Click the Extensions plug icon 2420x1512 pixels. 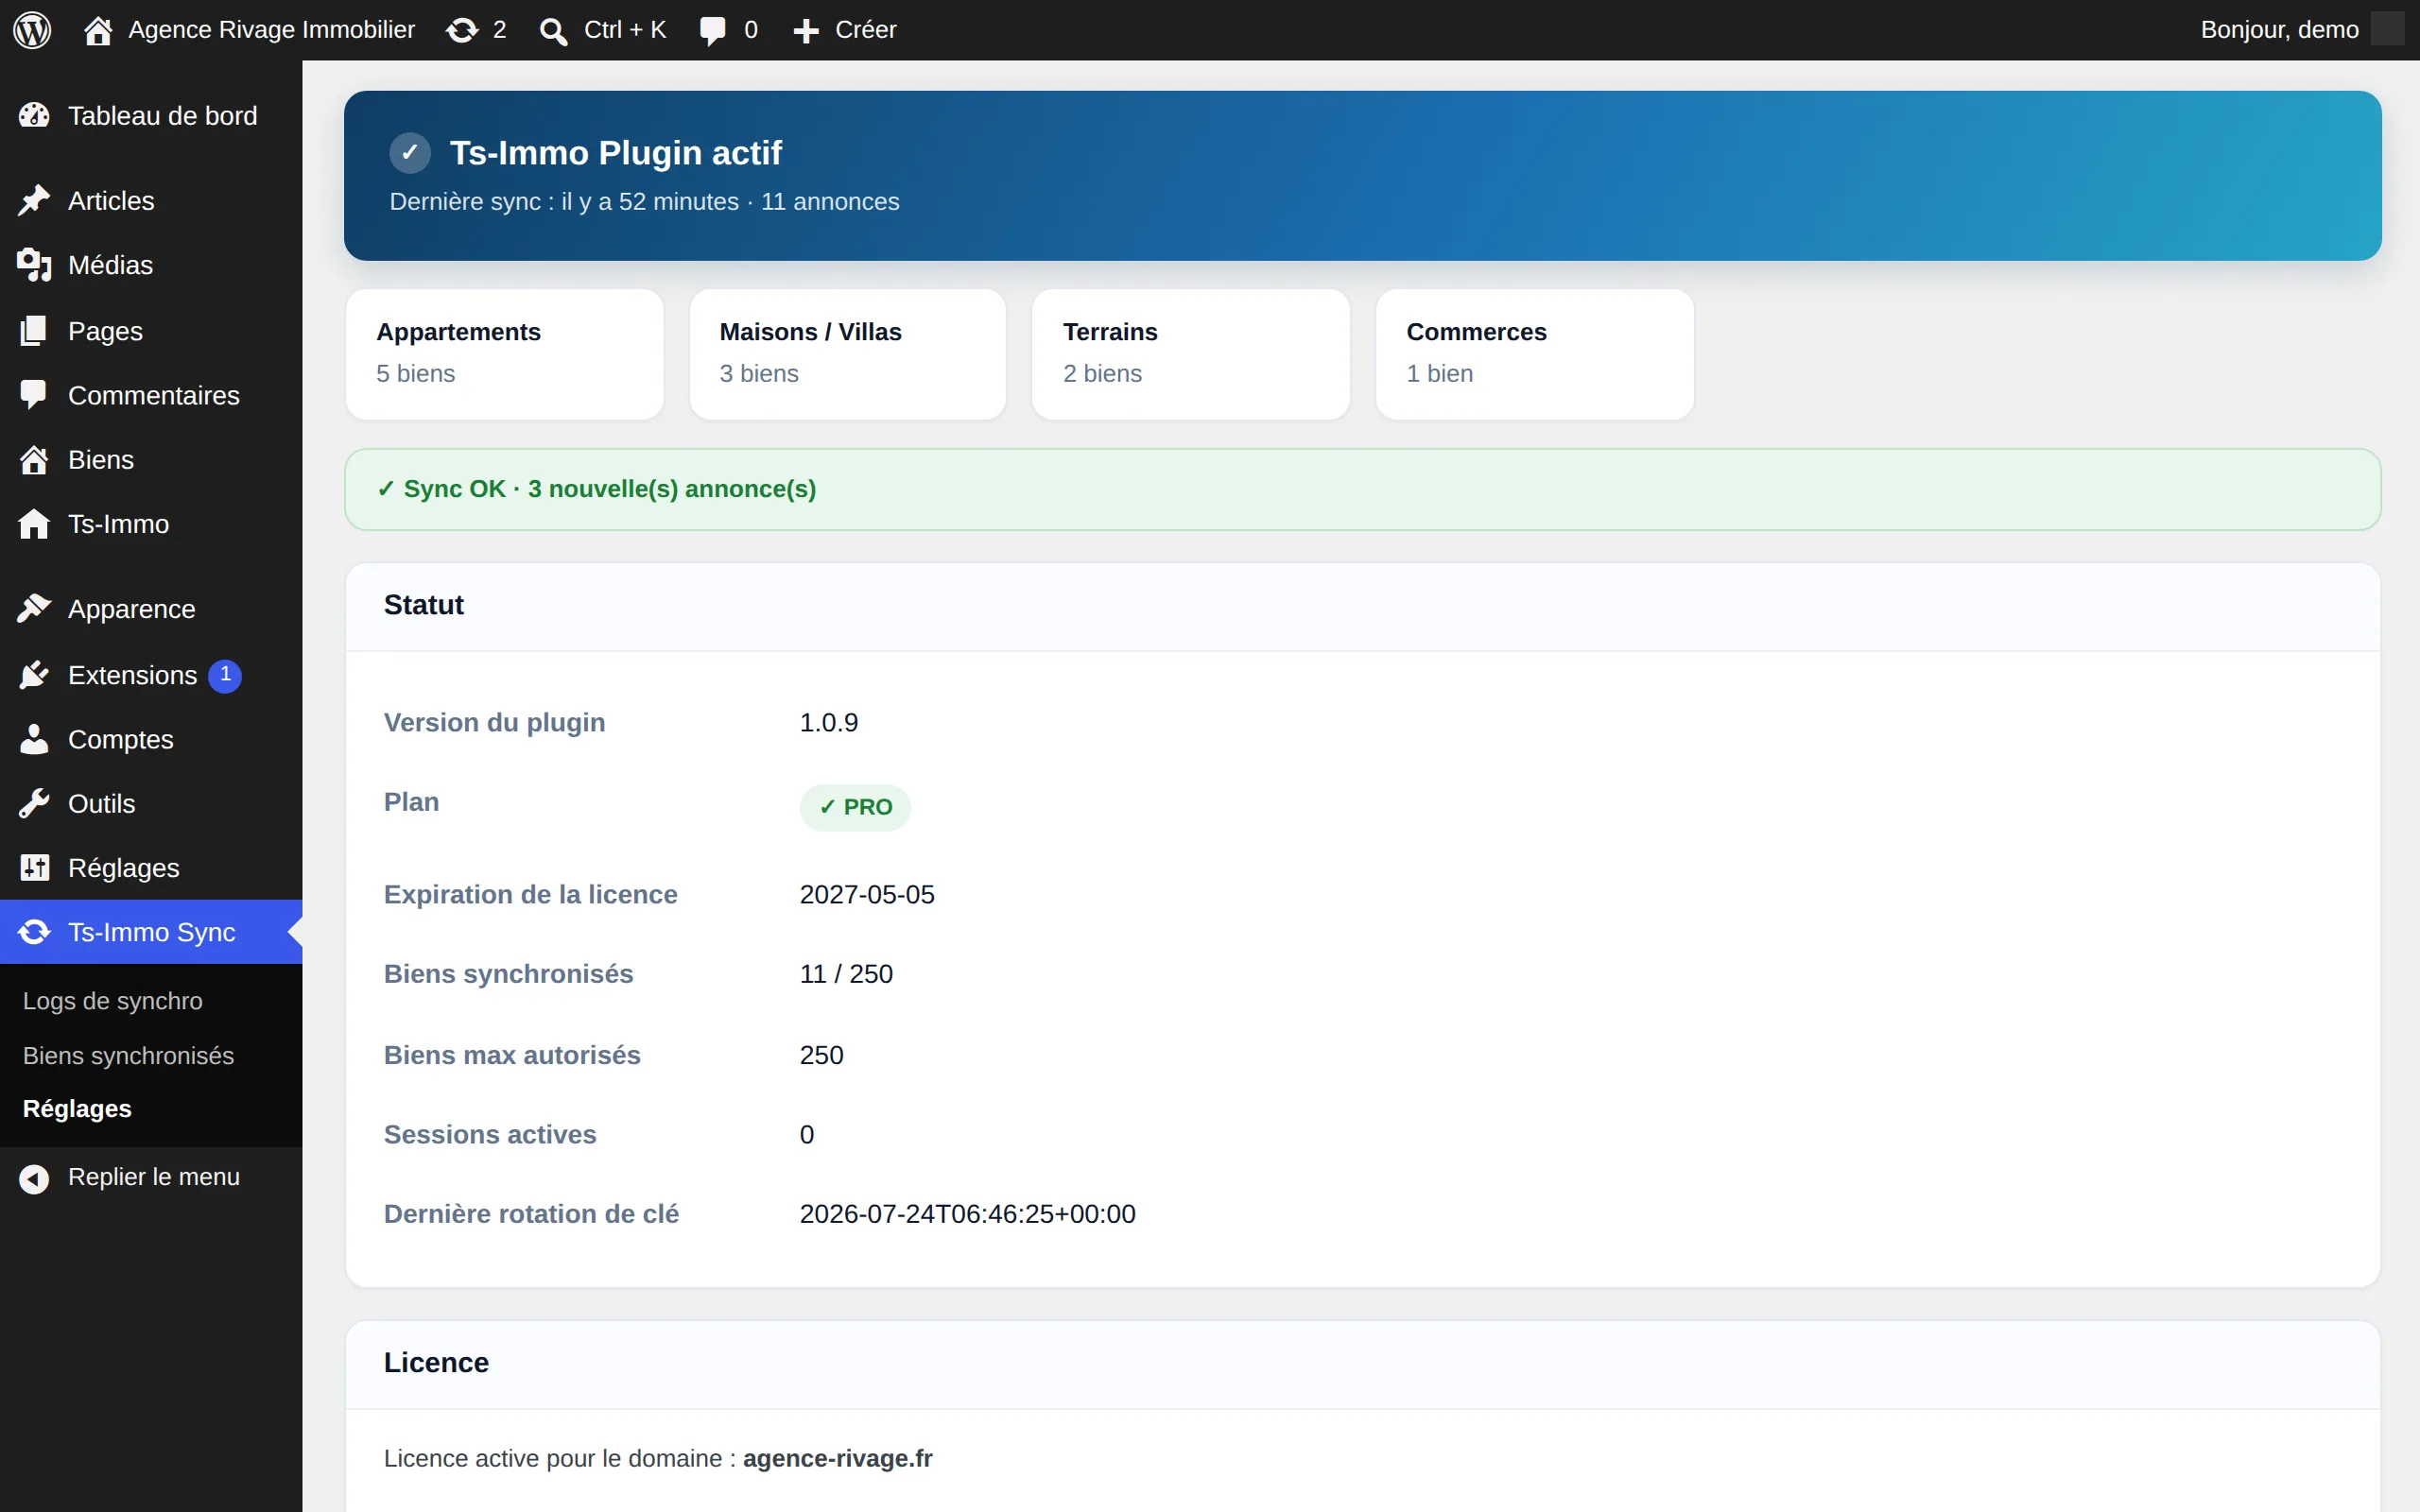(34, 675)
